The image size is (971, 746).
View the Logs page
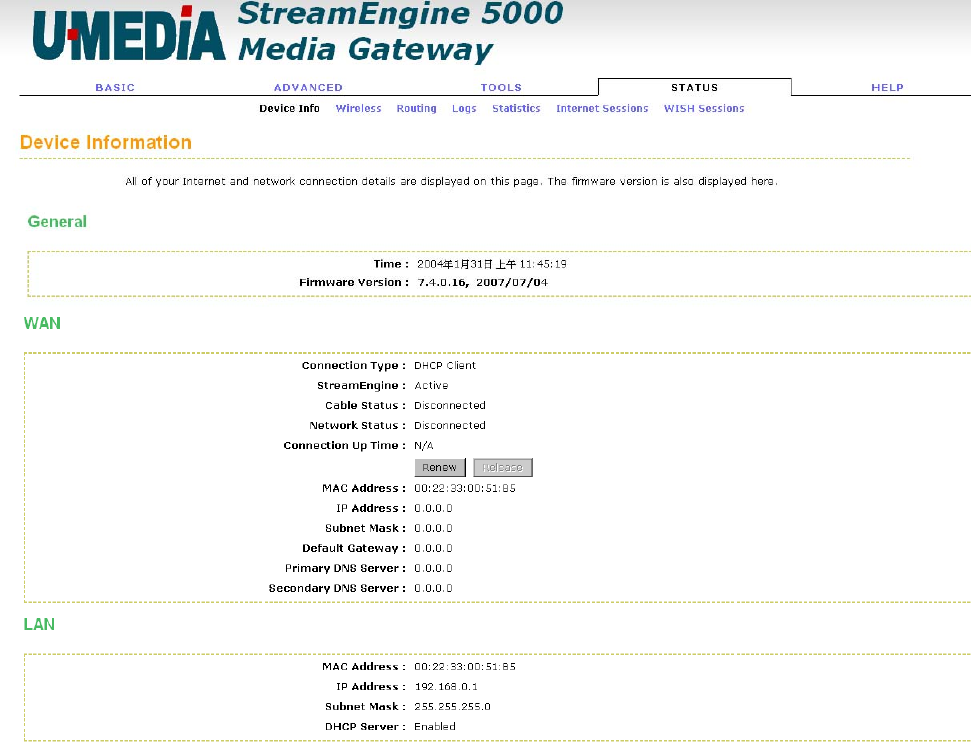pos(464,108)
